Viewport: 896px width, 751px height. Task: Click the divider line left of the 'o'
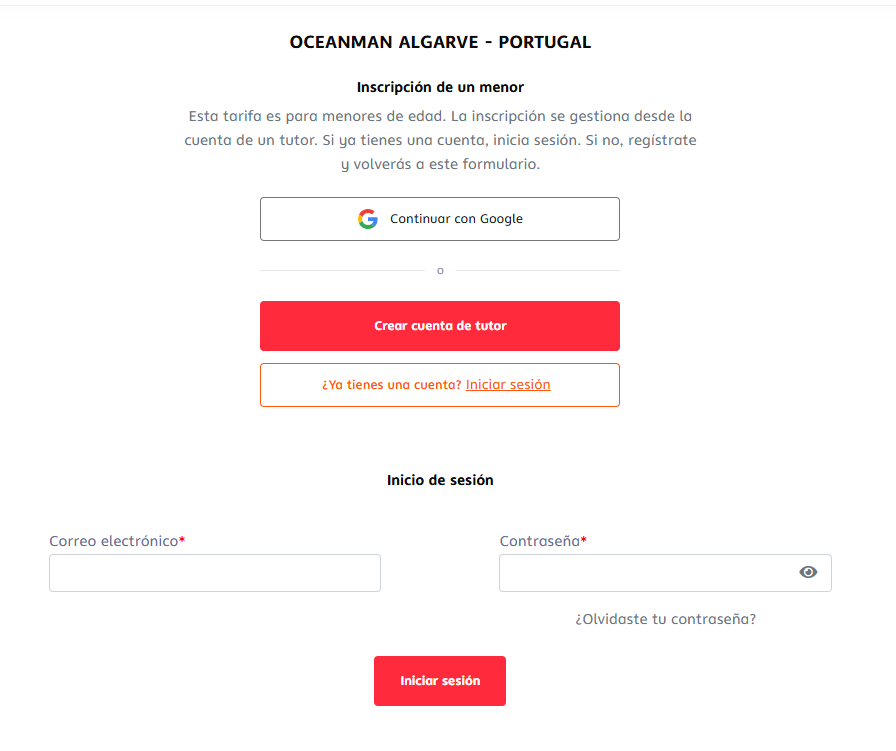click(342, 270)
